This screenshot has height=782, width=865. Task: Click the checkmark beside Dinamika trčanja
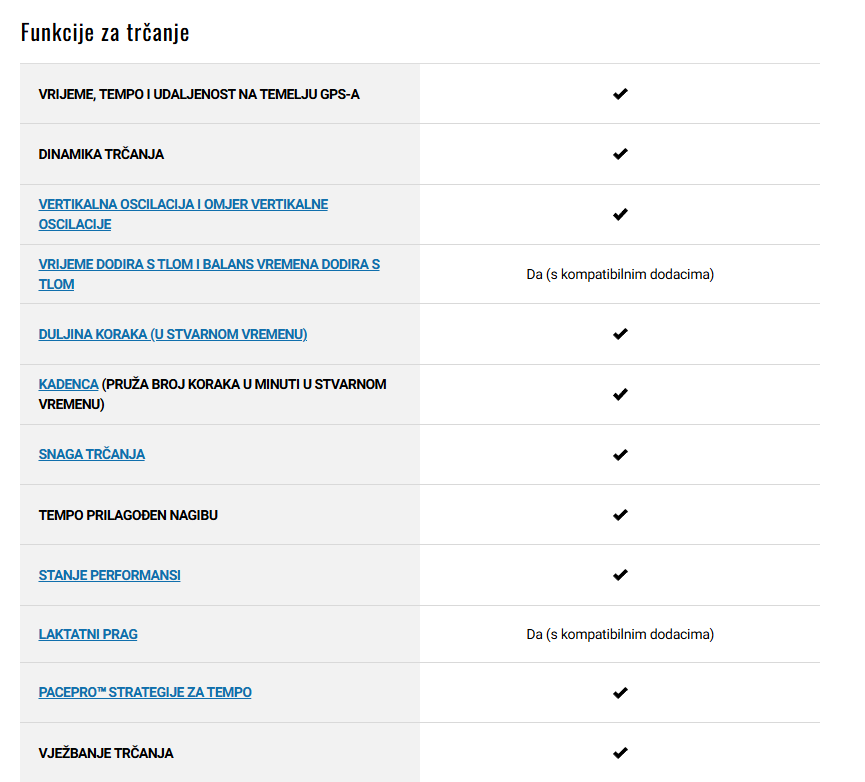[620, 154]
